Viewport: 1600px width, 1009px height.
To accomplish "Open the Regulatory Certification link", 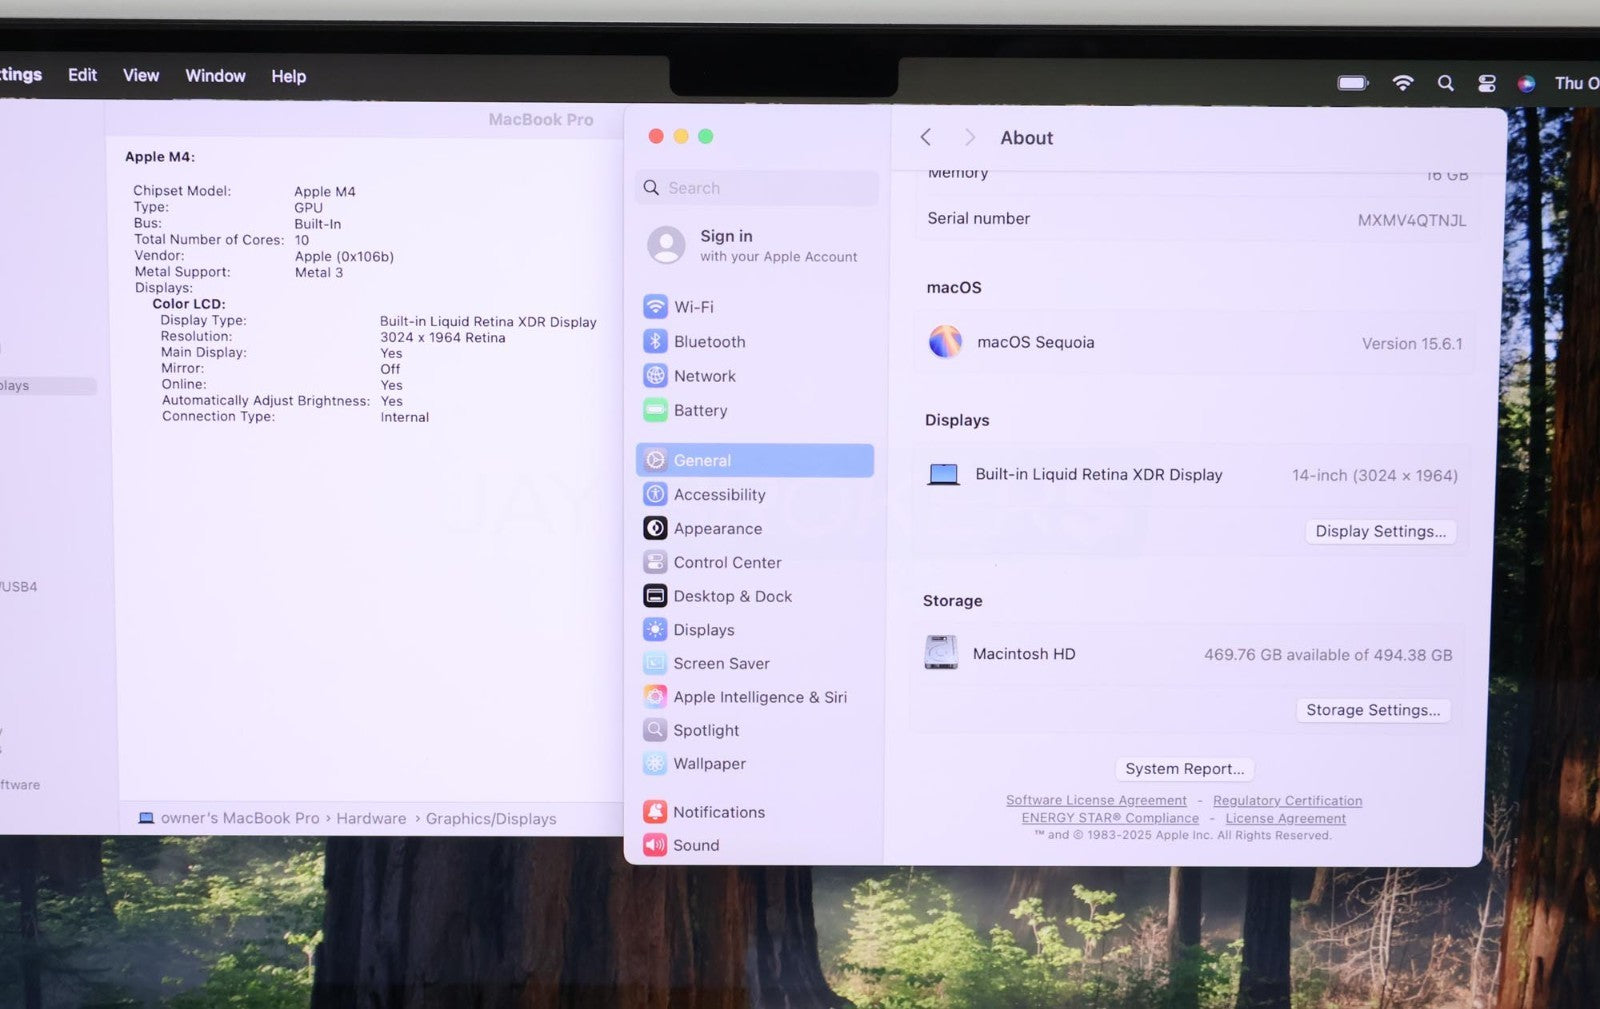I will coord(1287,800).
